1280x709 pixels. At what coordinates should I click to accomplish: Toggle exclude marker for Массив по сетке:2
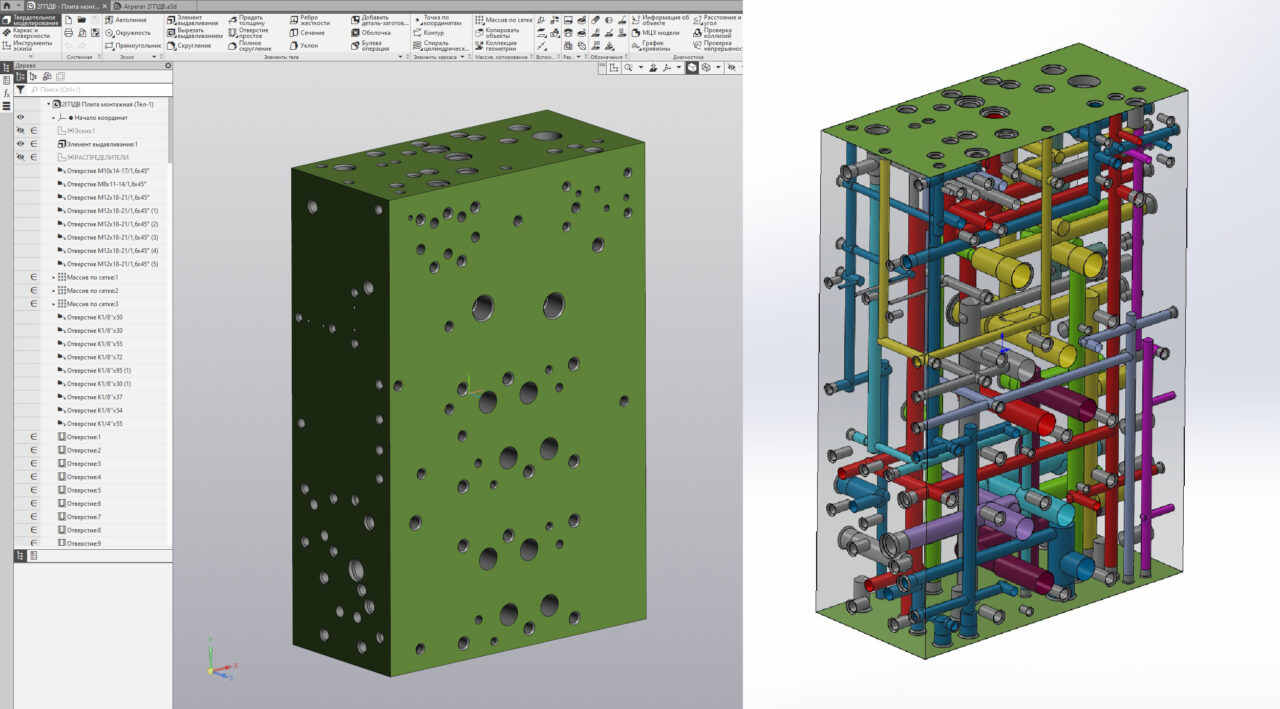[x=34, y=290]
